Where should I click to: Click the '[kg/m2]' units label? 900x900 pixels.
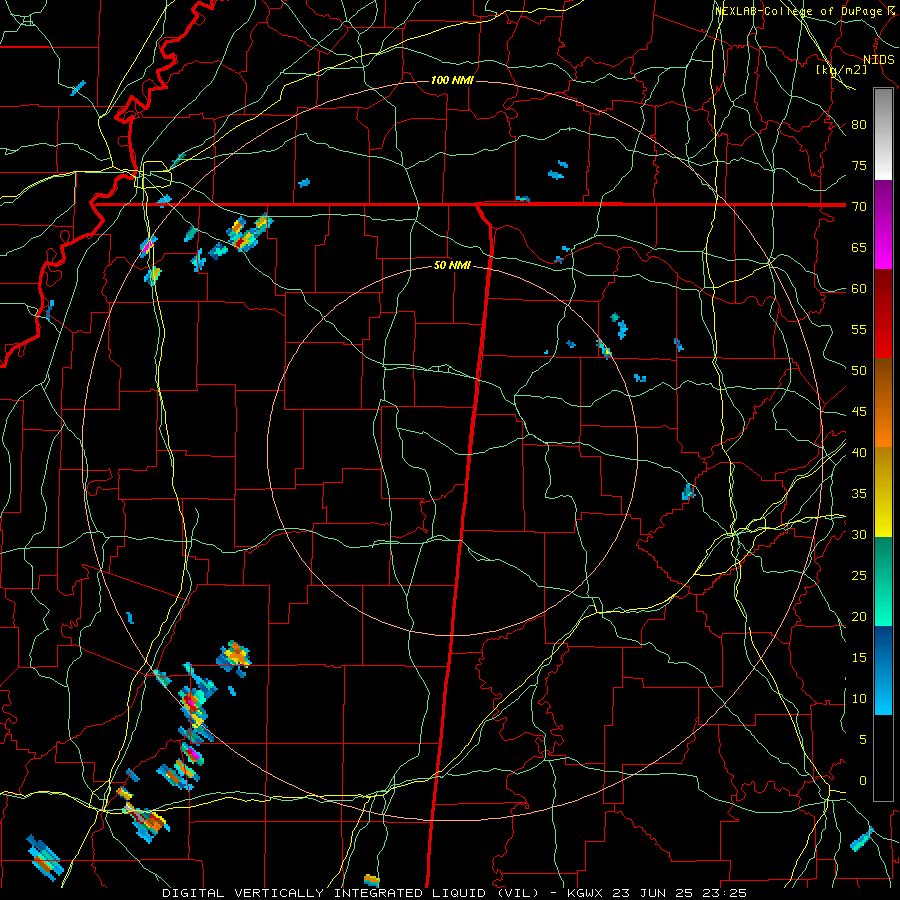click(841, 69)
